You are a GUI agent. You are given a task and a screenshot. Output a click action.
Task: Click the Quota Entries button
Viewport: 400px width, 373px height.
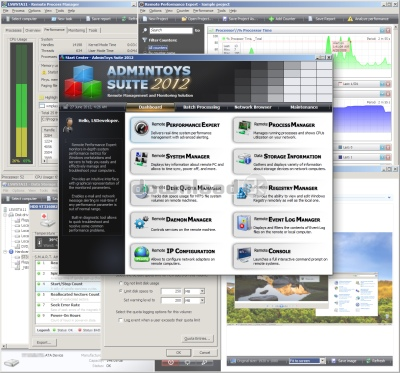tap(198, 339)
